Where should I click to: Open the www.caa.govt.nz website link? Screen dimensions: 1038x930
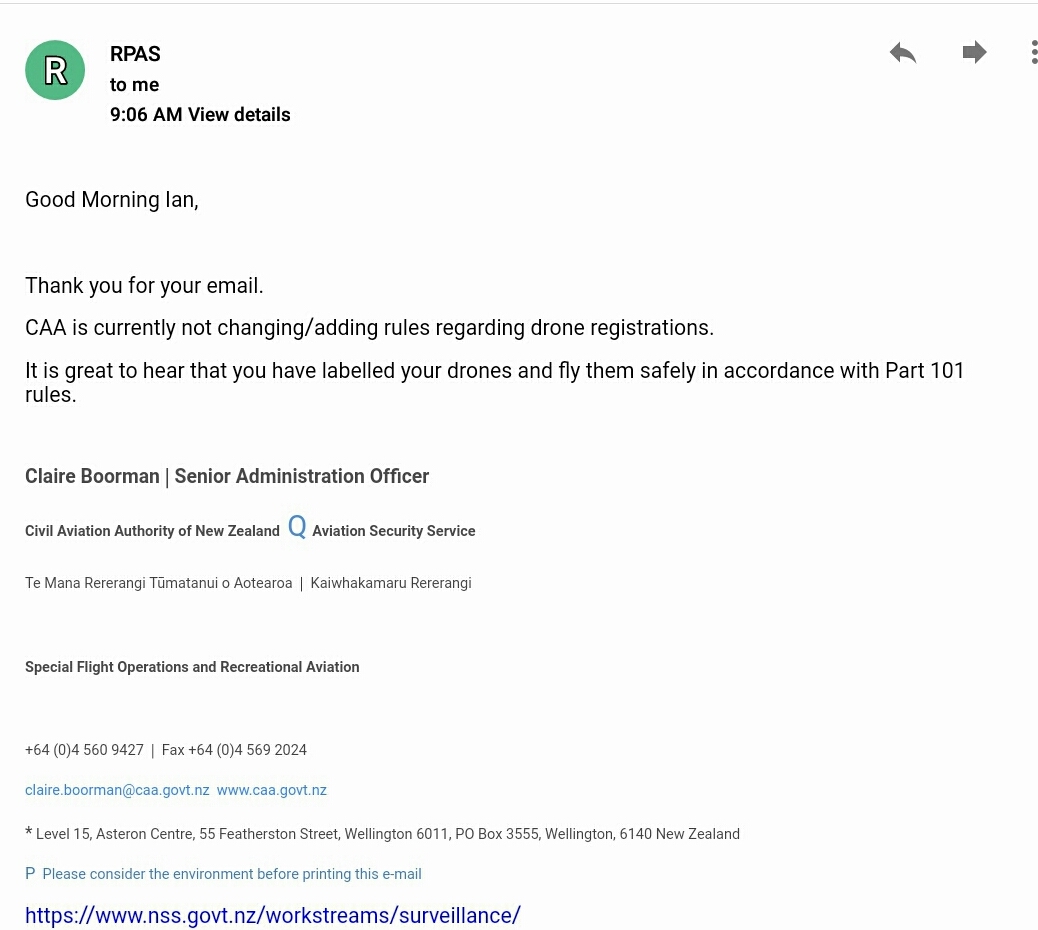tap(271, 790)
